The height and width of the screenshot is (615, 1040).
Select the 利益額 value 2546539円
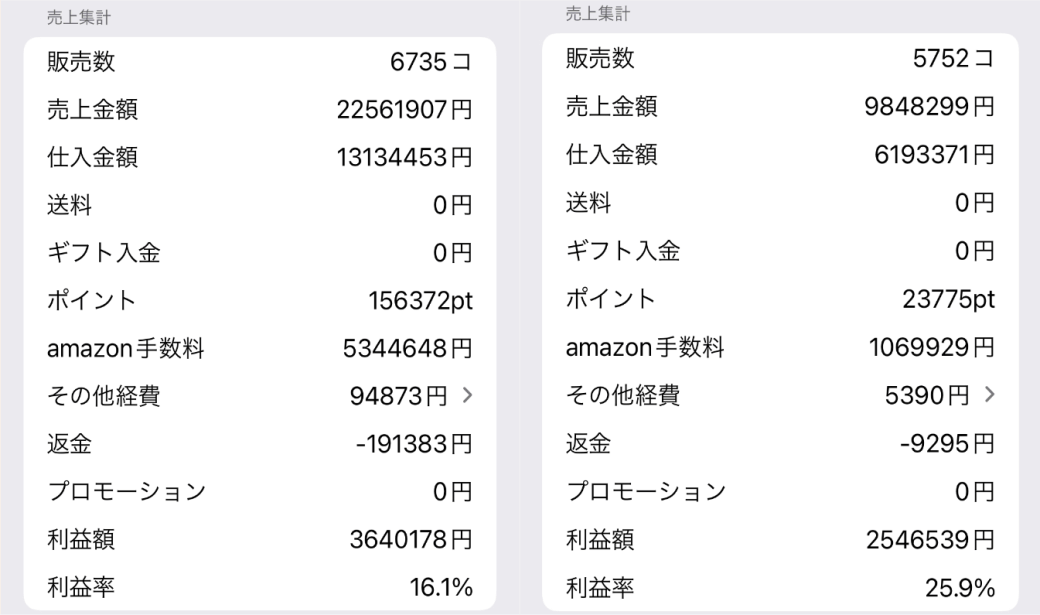(931, 540)
